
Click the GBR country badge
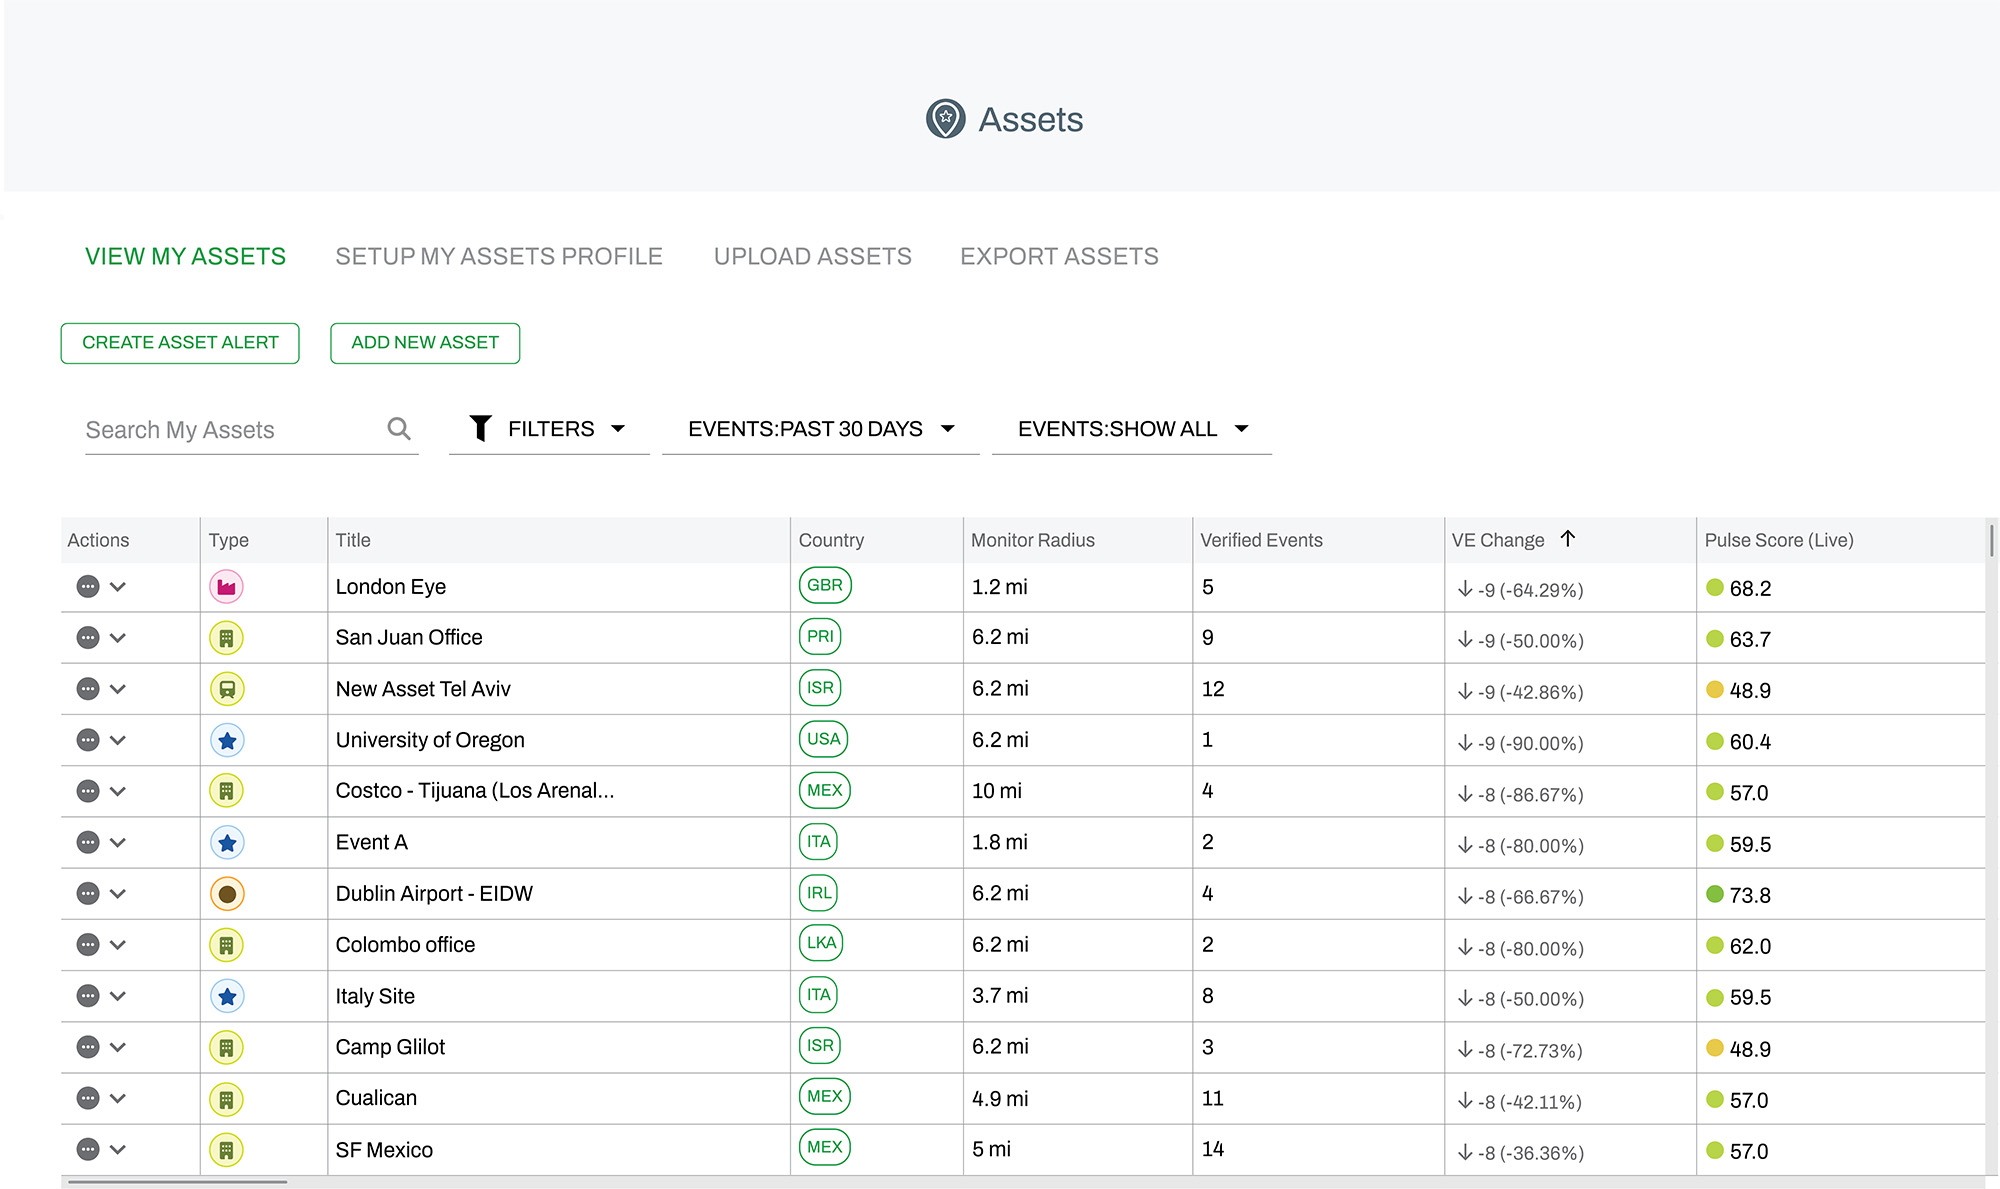(824, 585)
